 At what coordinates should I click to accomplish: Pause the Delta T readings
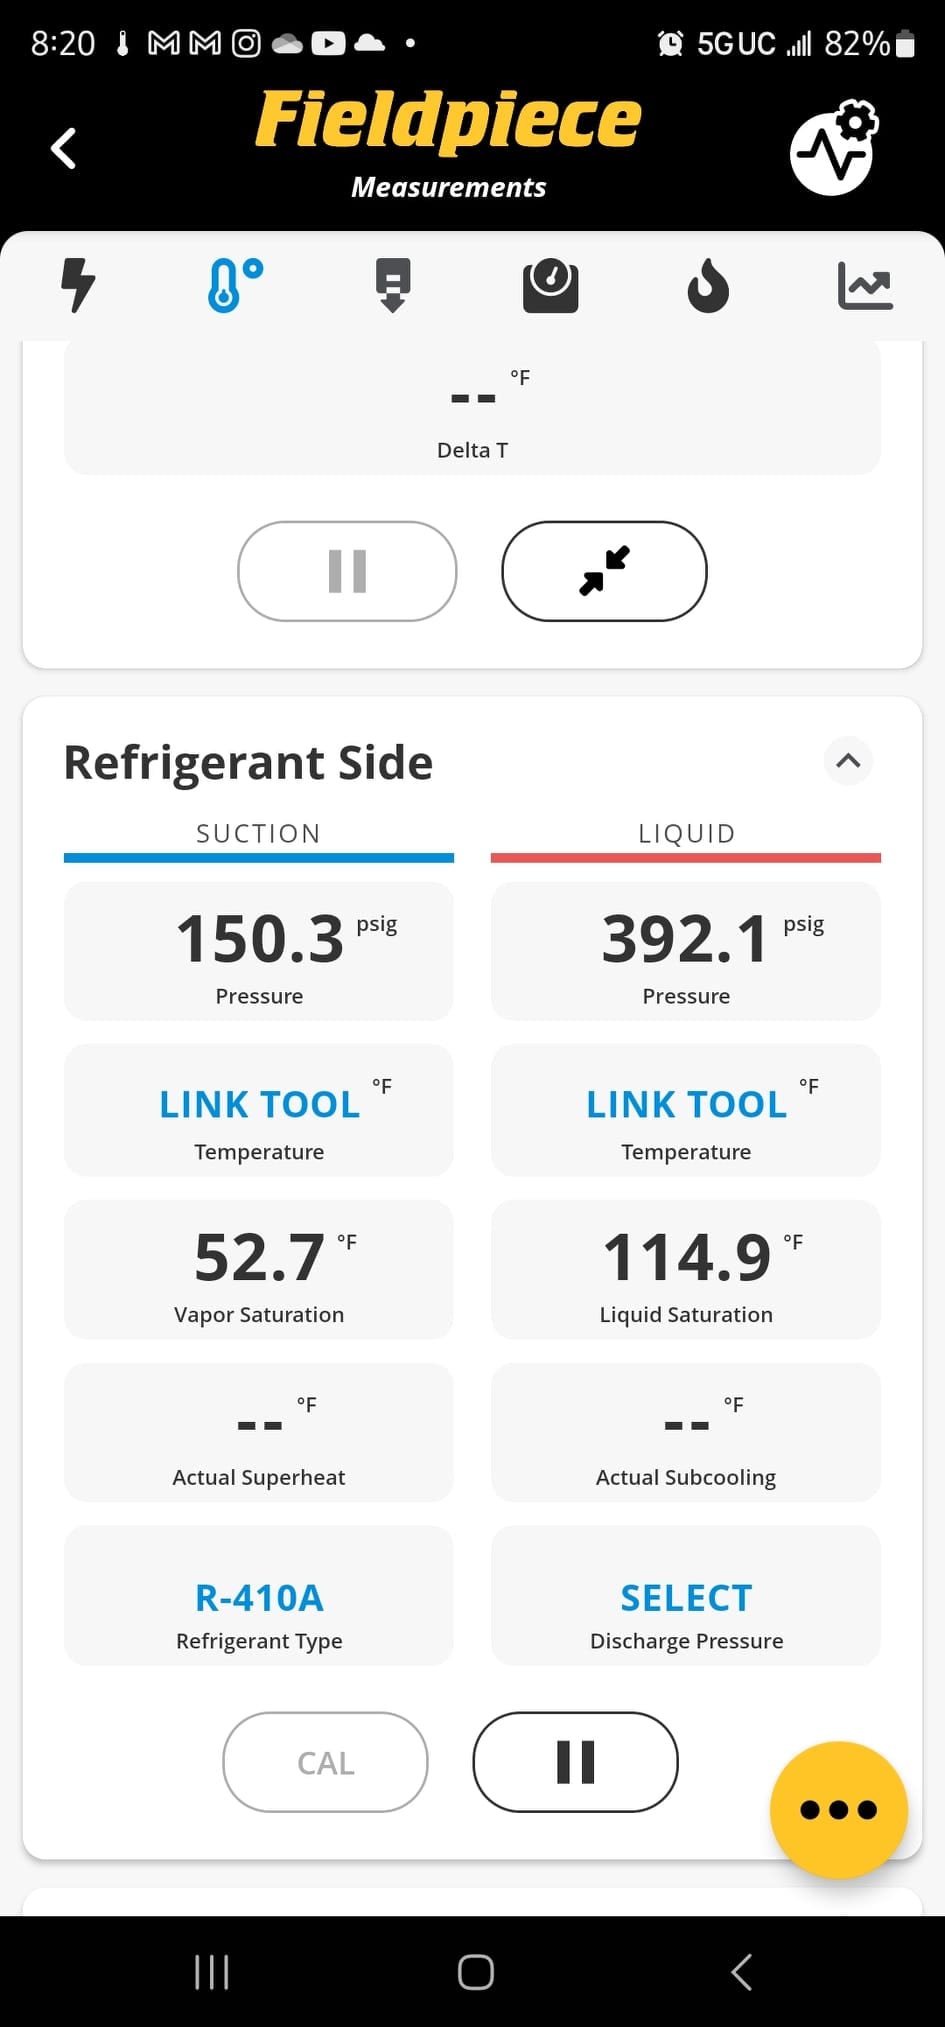click(x=347, y=571)
